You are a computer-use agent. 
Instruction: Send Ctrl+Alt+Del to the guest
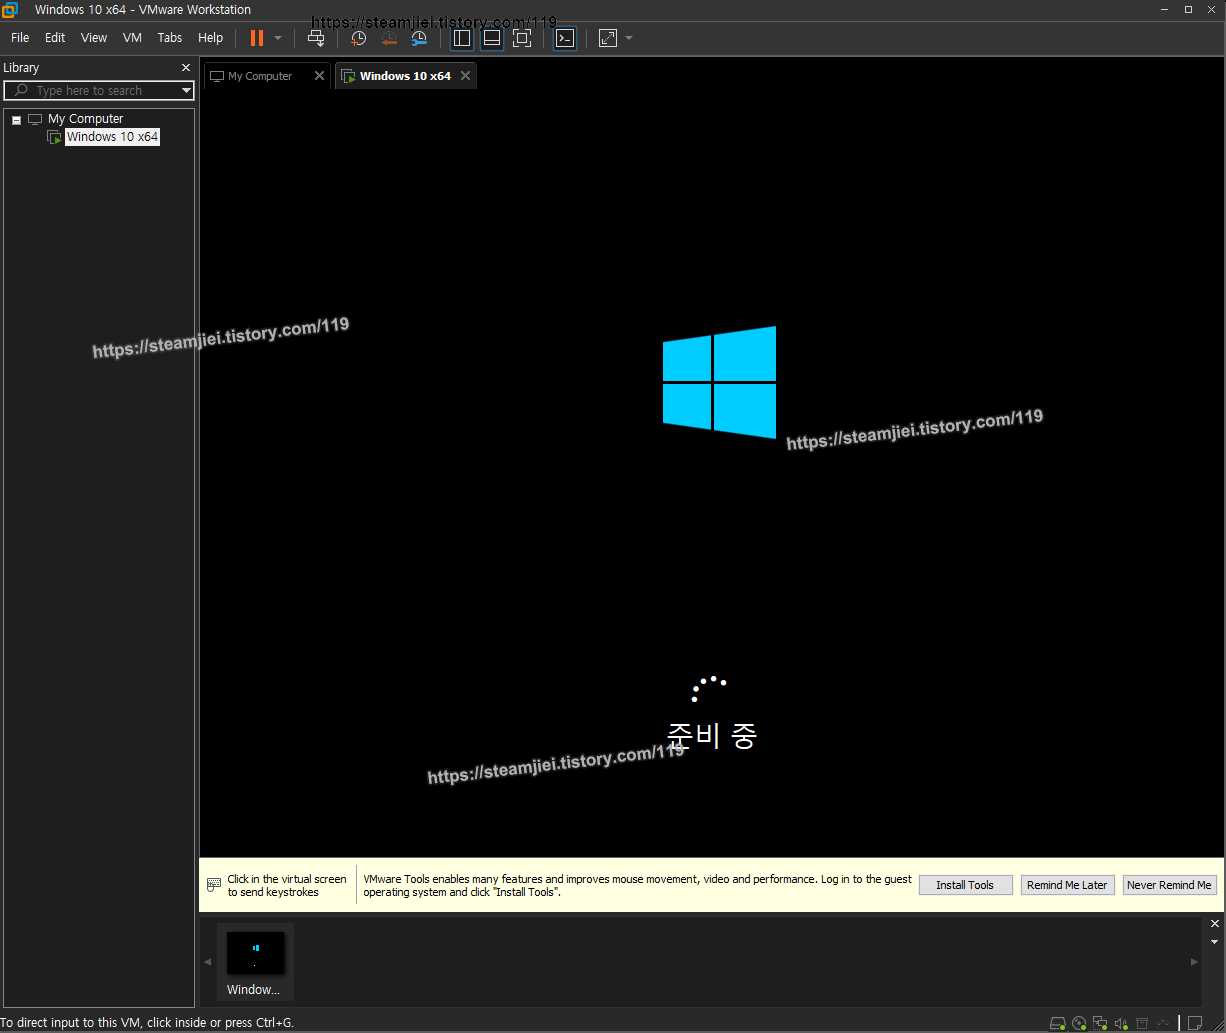tap(316, 38)
